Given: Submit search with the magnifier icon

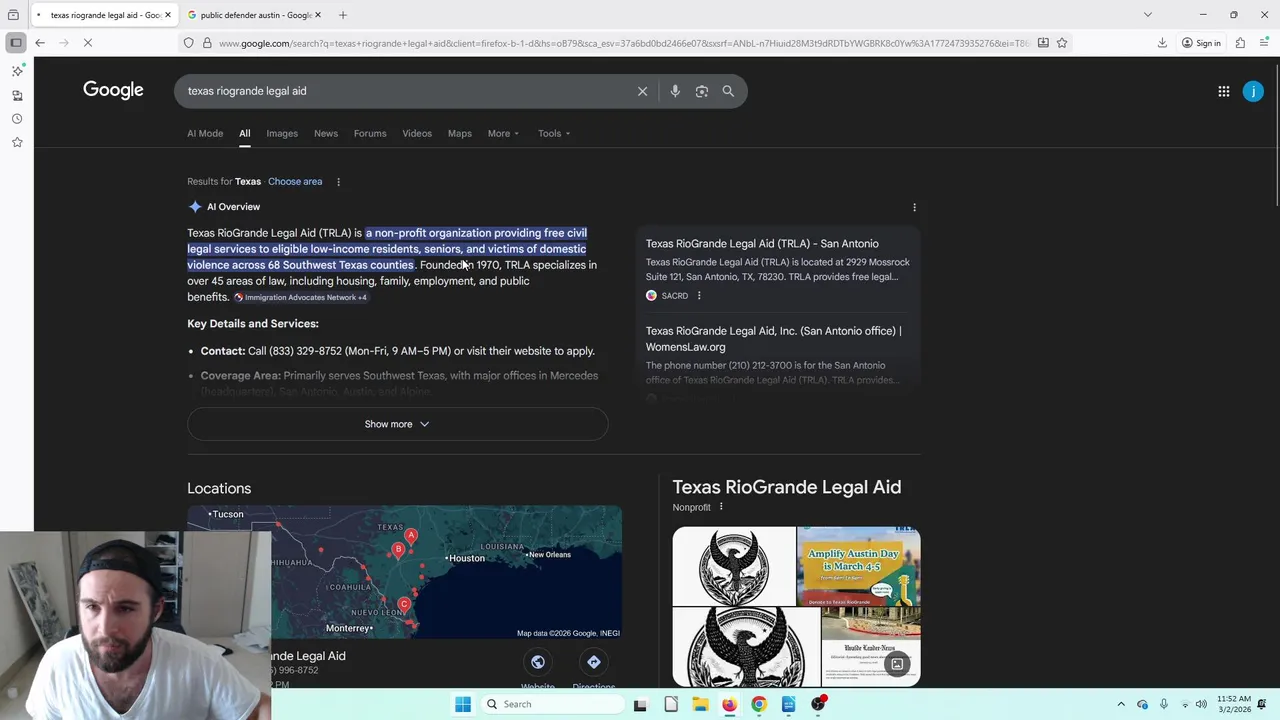Looking at the screenshot, I should (x=728, y=91).
